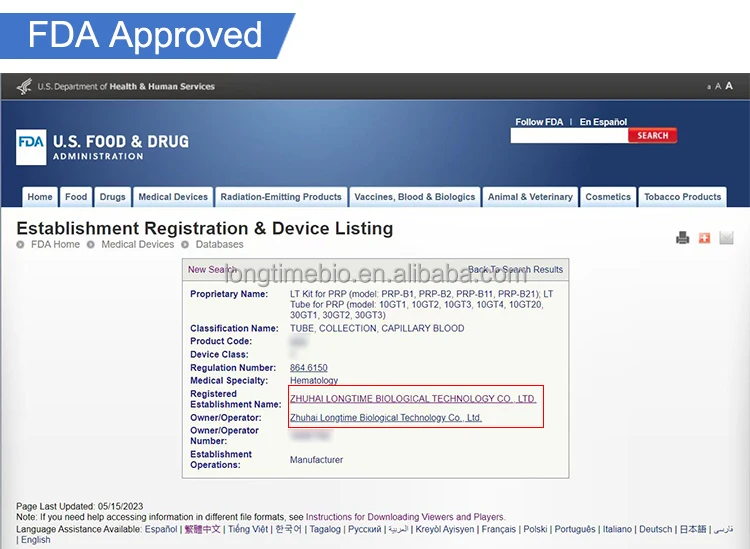Open the Medical Devices tab
This screenshot has width=750, height=549.
click(173, 197)
